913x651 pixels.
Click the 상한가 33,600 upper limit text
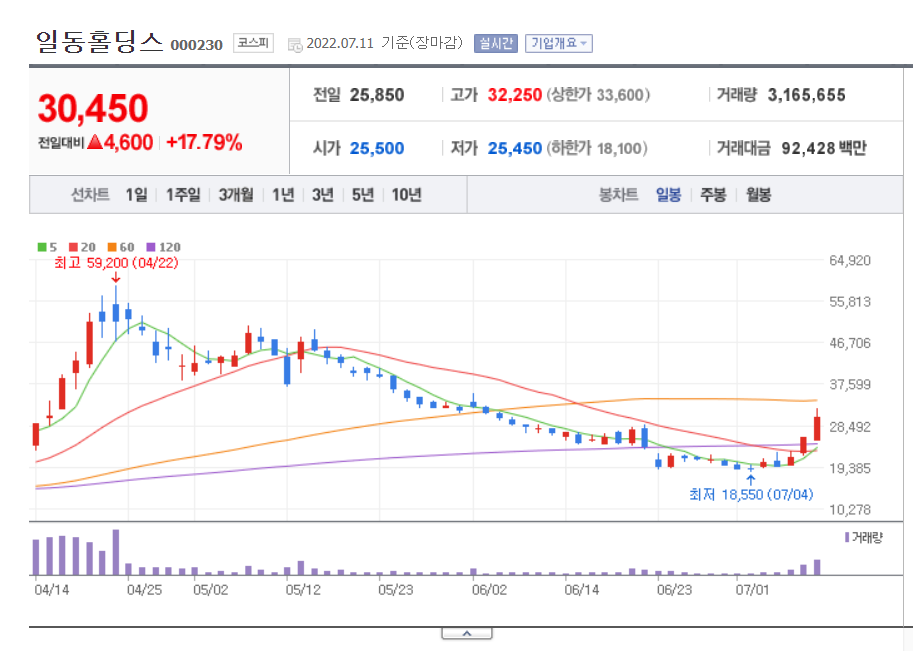[x=598, y=95]
